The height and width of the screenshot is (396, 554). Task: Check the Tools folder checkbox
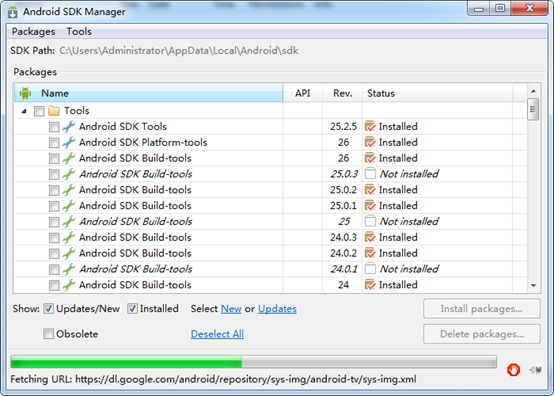point(39,111)
